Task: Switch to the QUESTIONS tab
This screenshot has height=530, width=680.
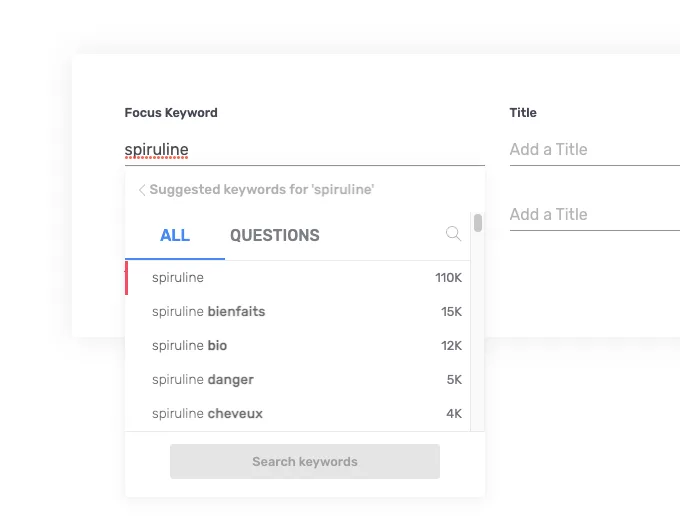Action: (275, 236)
